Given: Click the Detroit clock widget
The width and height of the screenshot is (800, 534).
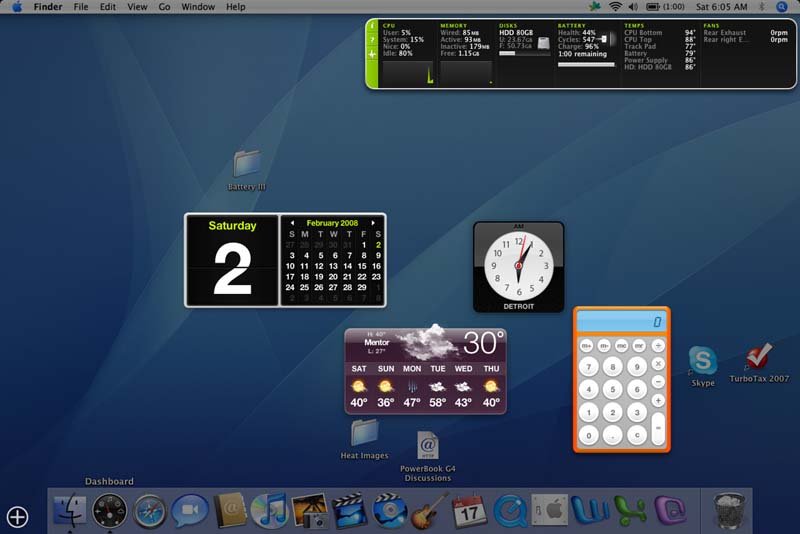Looking at the screenshot, I should [x=518, y=267].
